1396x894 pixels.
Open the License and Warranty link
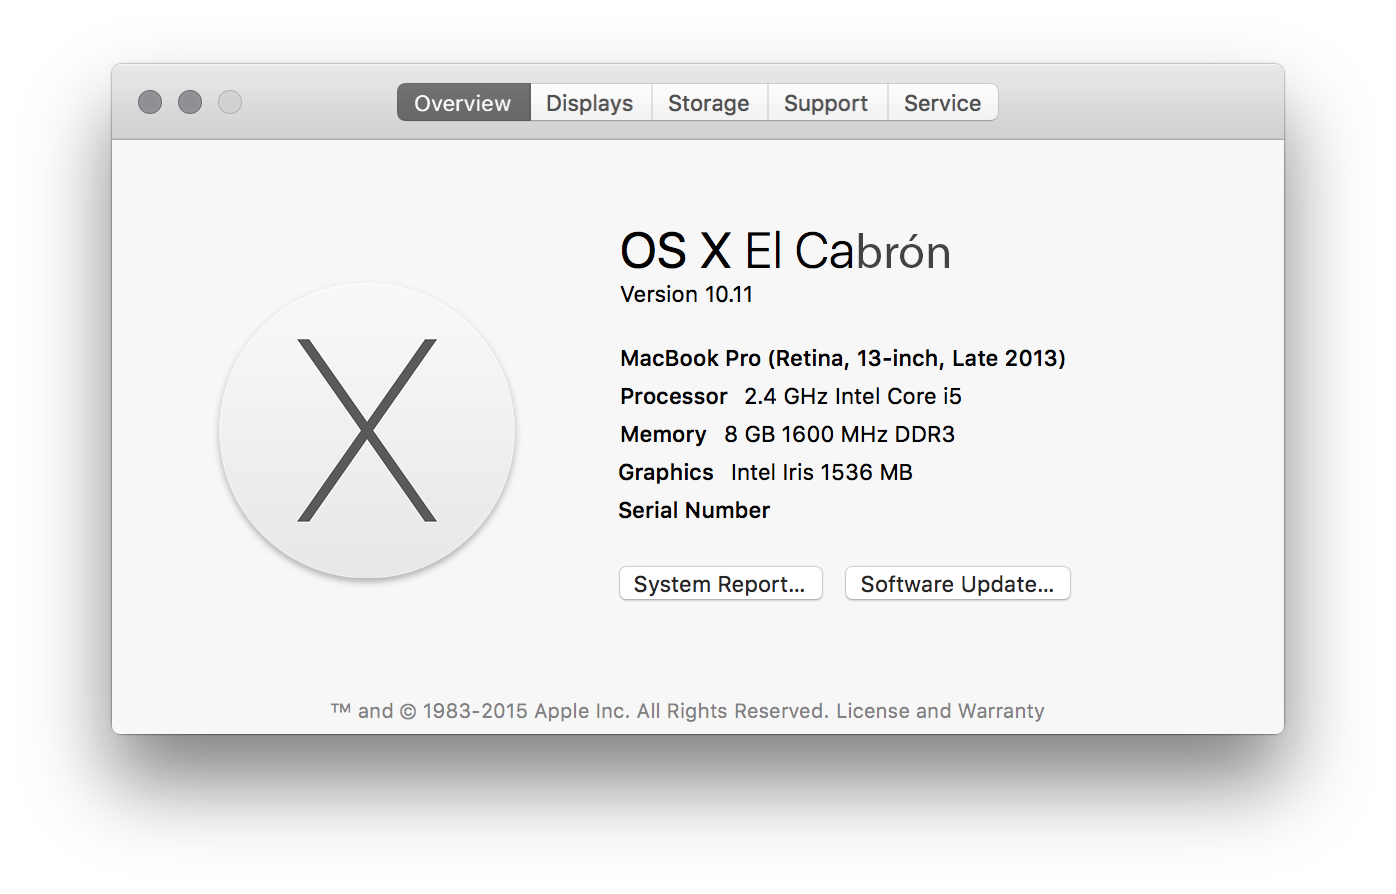click(x=940, y=711)
